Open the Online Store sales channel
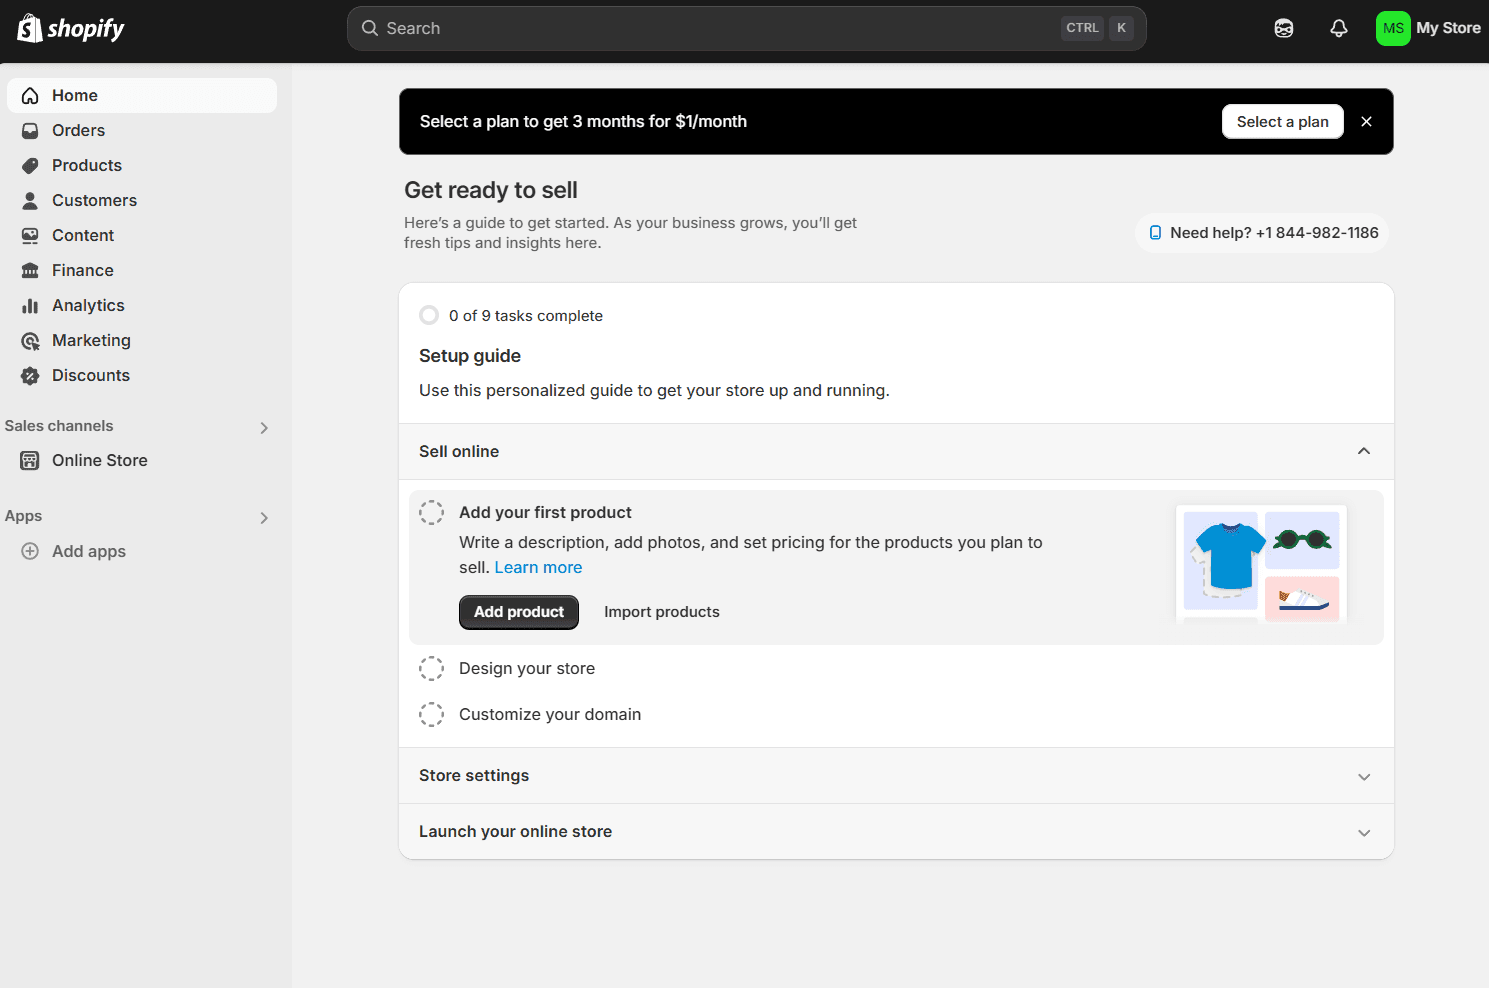This screenshot has width=1489, height=988. [99, 460]
